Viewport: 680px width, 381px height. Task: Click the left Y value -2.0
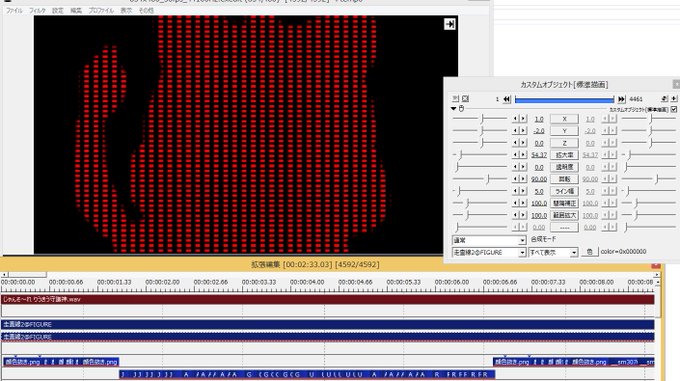[x=539, y=131]
